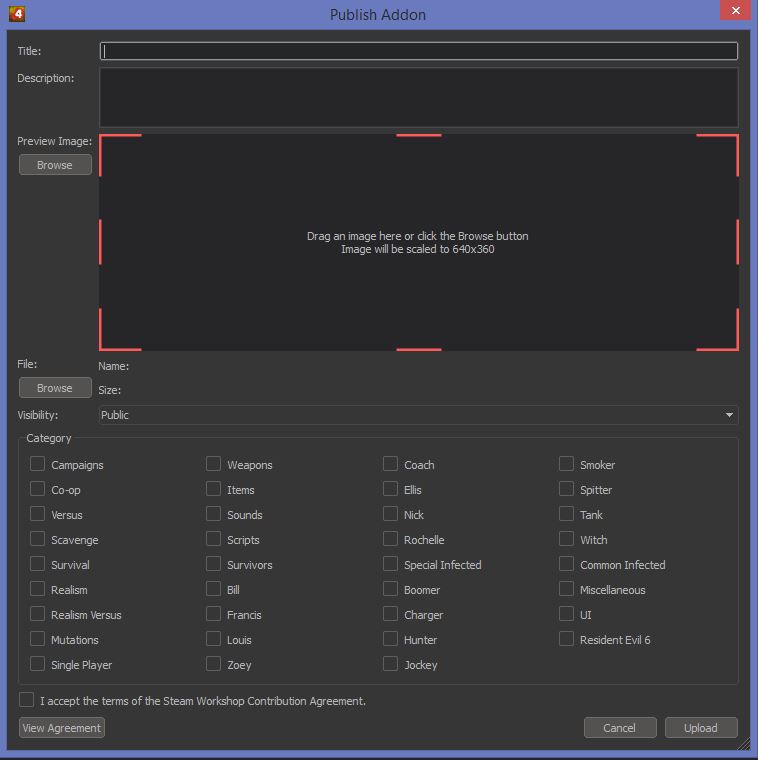
Task: Tick the Mutations checkbox
Action: [x=37, y=639]
